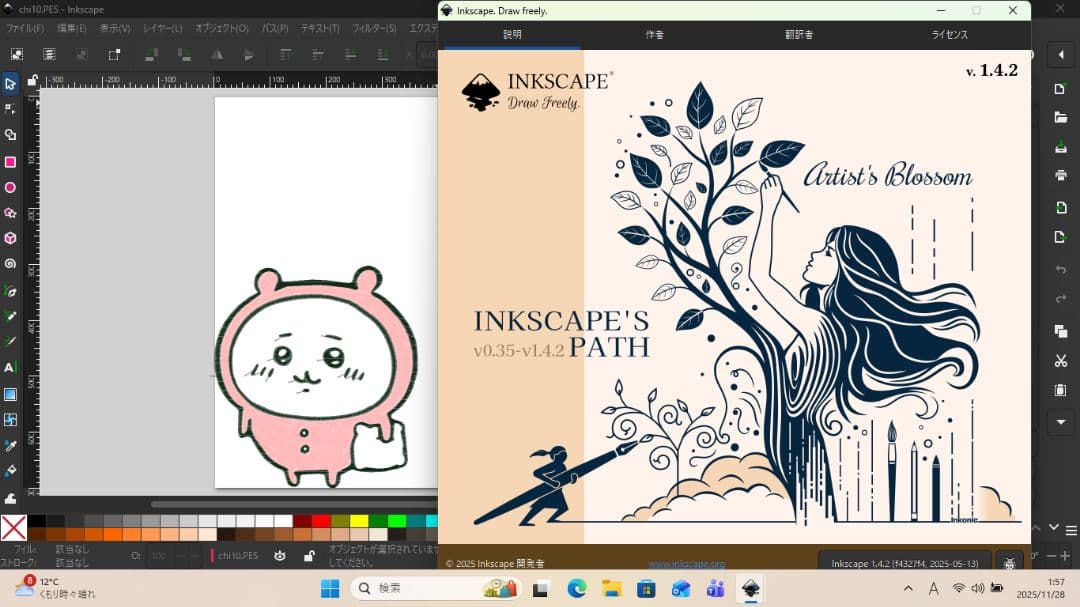This screenshot has width=1080, height=607.
Task: Select the Calligraphy tool
Action: (10, 342)
